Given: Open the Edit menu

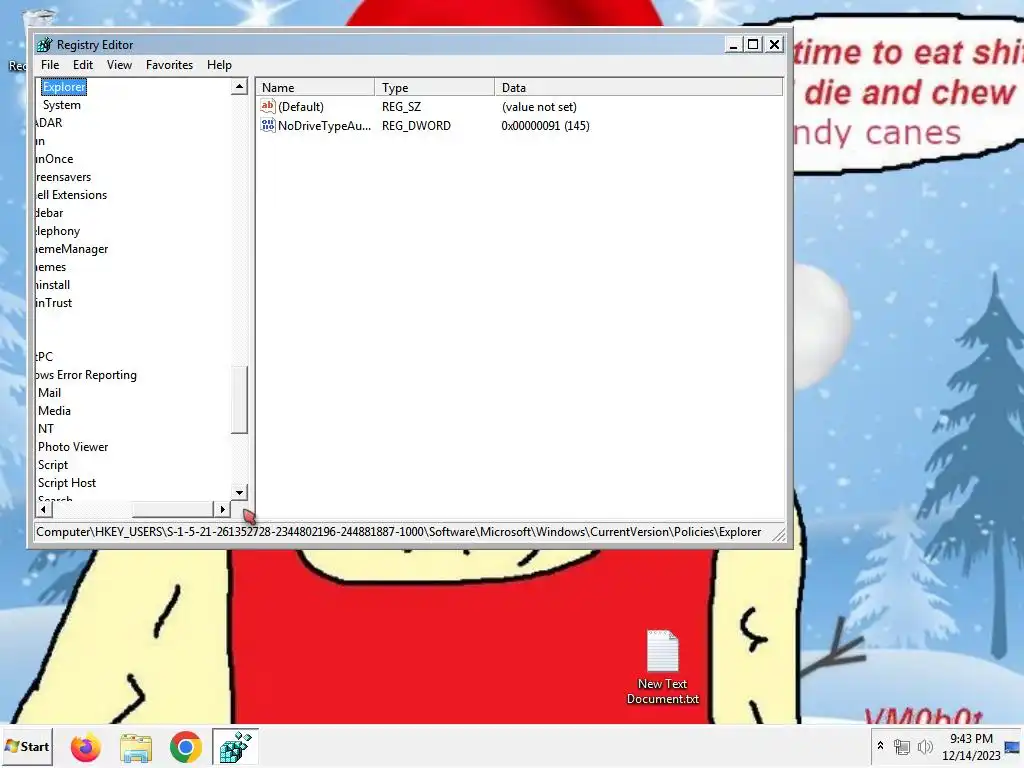Looking at the screenshot, I should tap(82, 65).
